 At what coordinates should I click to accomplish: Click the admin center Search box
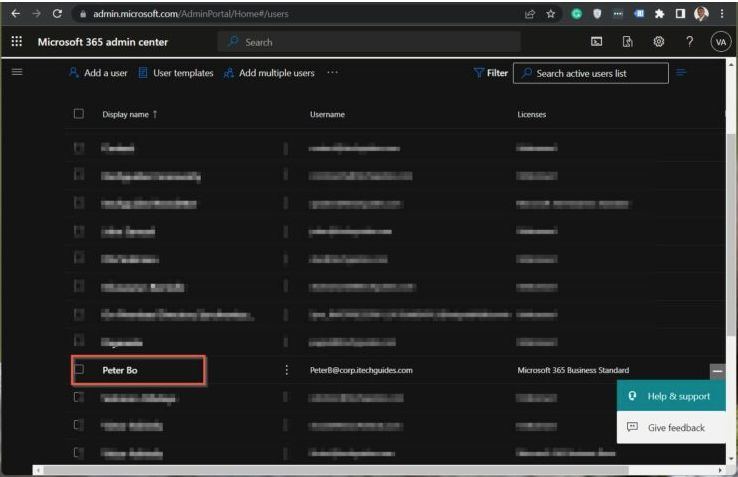pyautogui.click(x=369, y=42)
